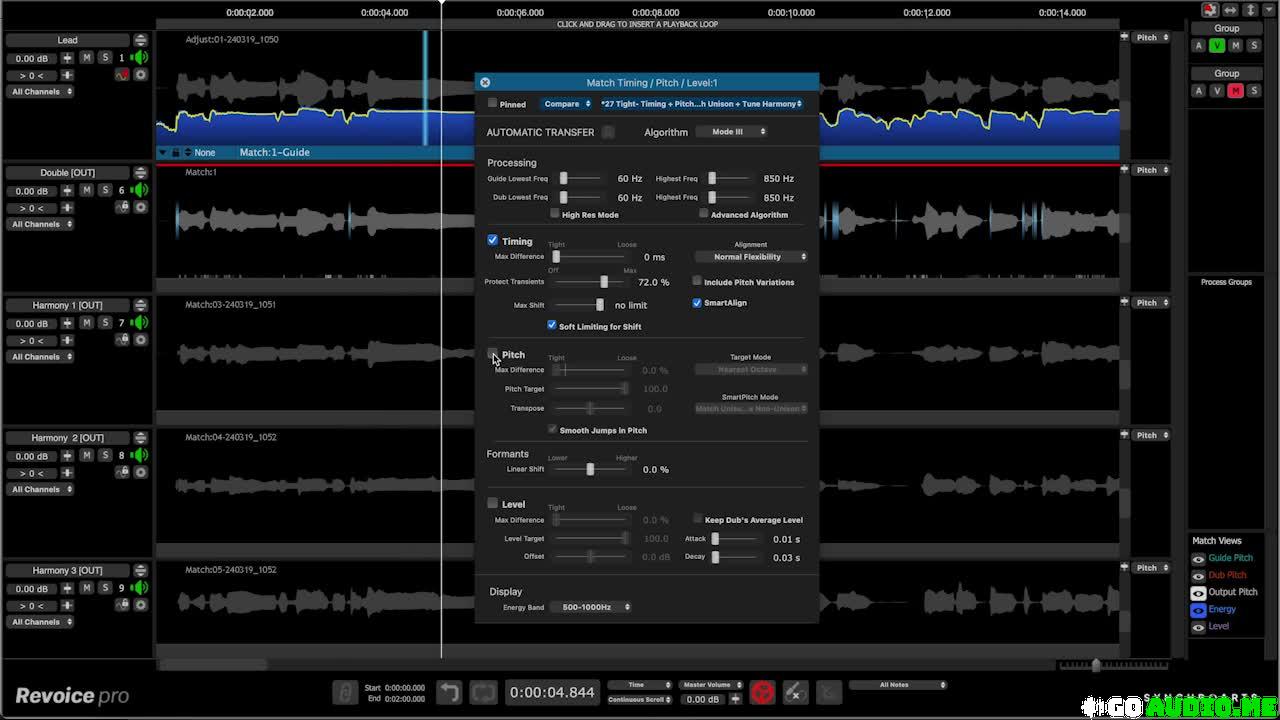Close the Match Timing / Pitch / Level panel

click(x=485, y=83)
